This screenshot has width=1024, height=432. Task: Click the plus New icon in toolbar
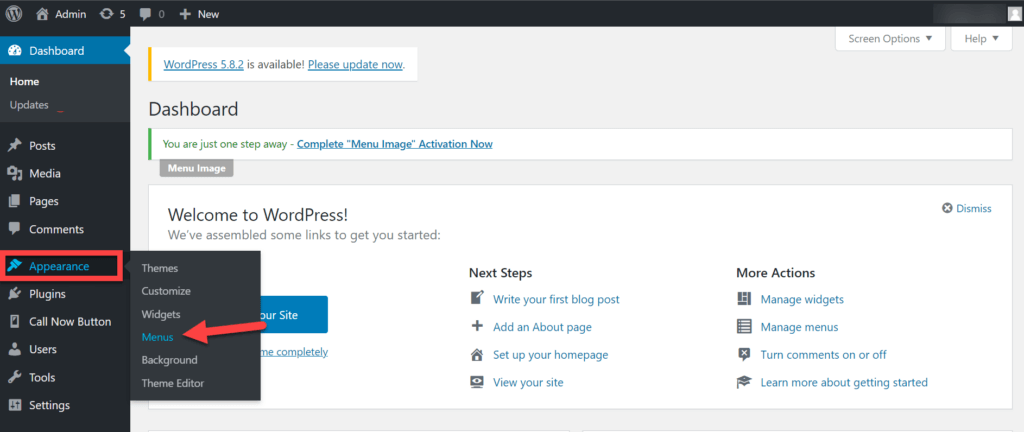185,14
